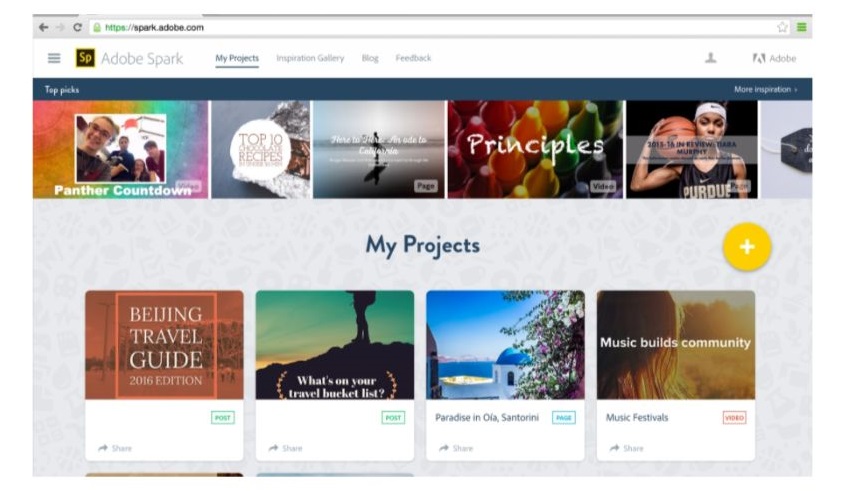This screenshot has height=491, width=849.
Task: Open the Panther Countdown top pick
Action: [121, 149]
